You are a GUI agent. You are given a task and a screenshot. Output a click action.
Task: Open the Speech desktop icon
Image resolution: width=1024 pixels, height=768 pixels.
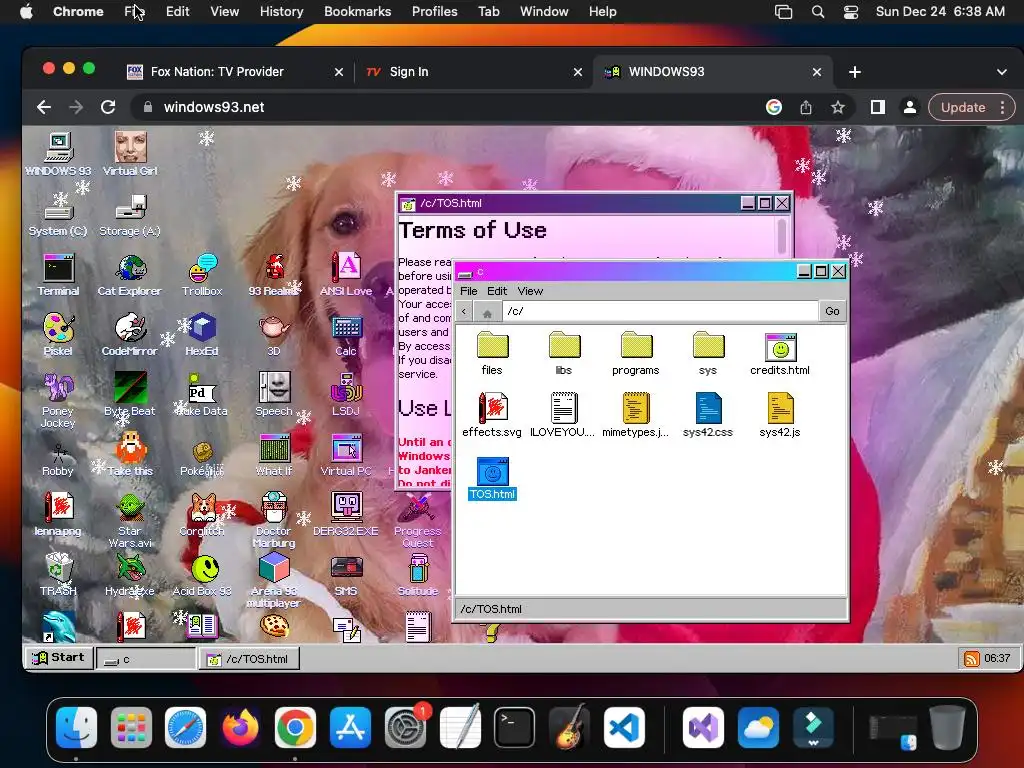274,394
